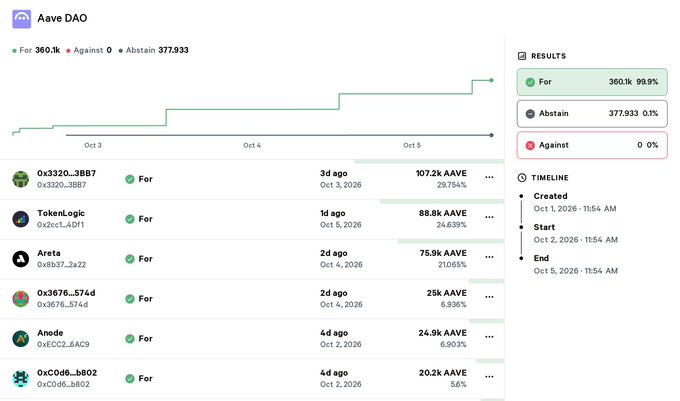Open the Aave DAO title link
This screenshot has height=401, width=680.
tap(62, 18)
